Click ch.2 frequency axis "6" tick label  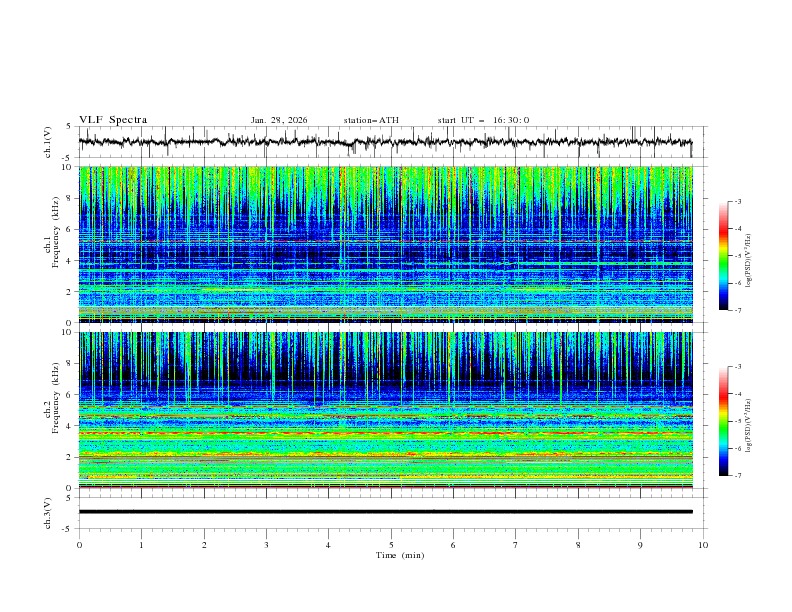tap(70, 394)
